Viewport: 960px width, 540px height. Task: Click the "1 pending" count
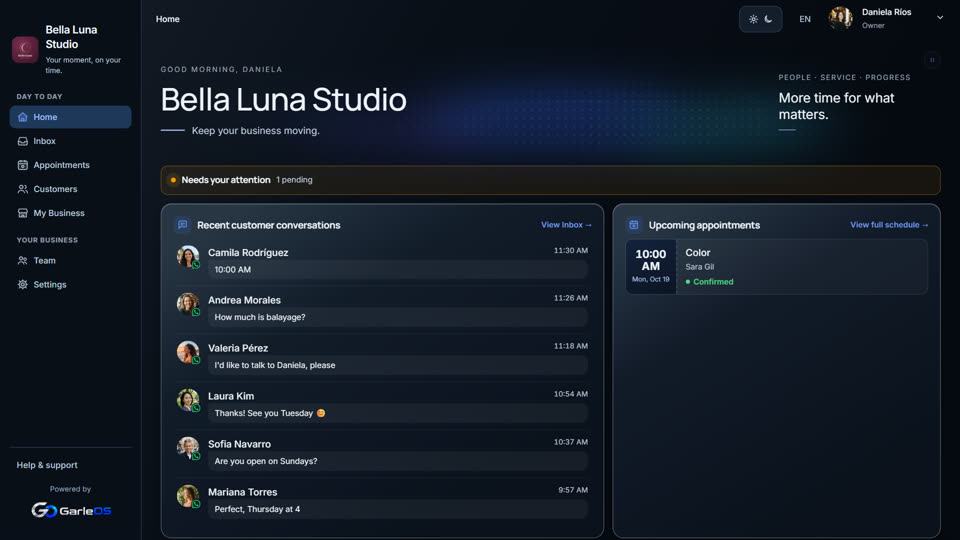coord(294,180)
